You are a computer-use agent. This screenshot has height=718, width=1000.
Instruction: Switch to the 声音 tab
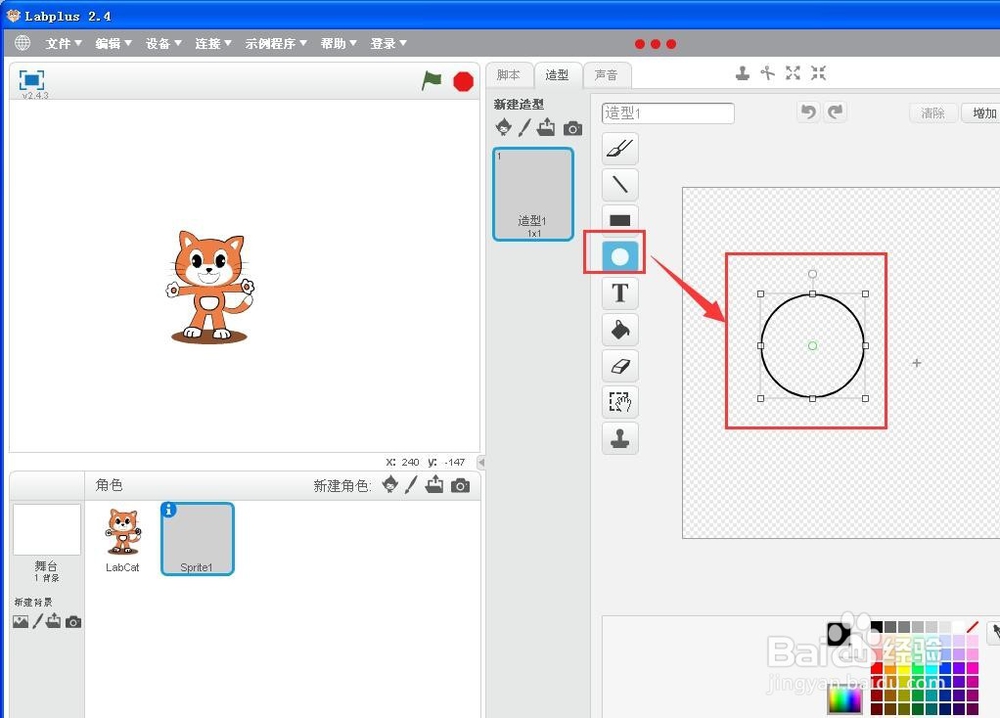pos(607,75)
